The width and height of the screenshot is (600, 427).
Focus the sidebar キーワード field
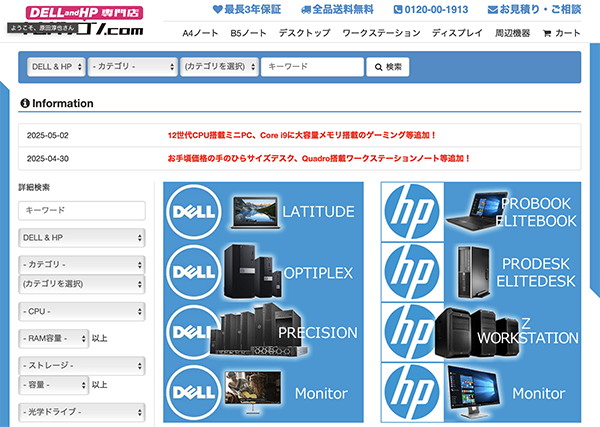tap(82, 210)
